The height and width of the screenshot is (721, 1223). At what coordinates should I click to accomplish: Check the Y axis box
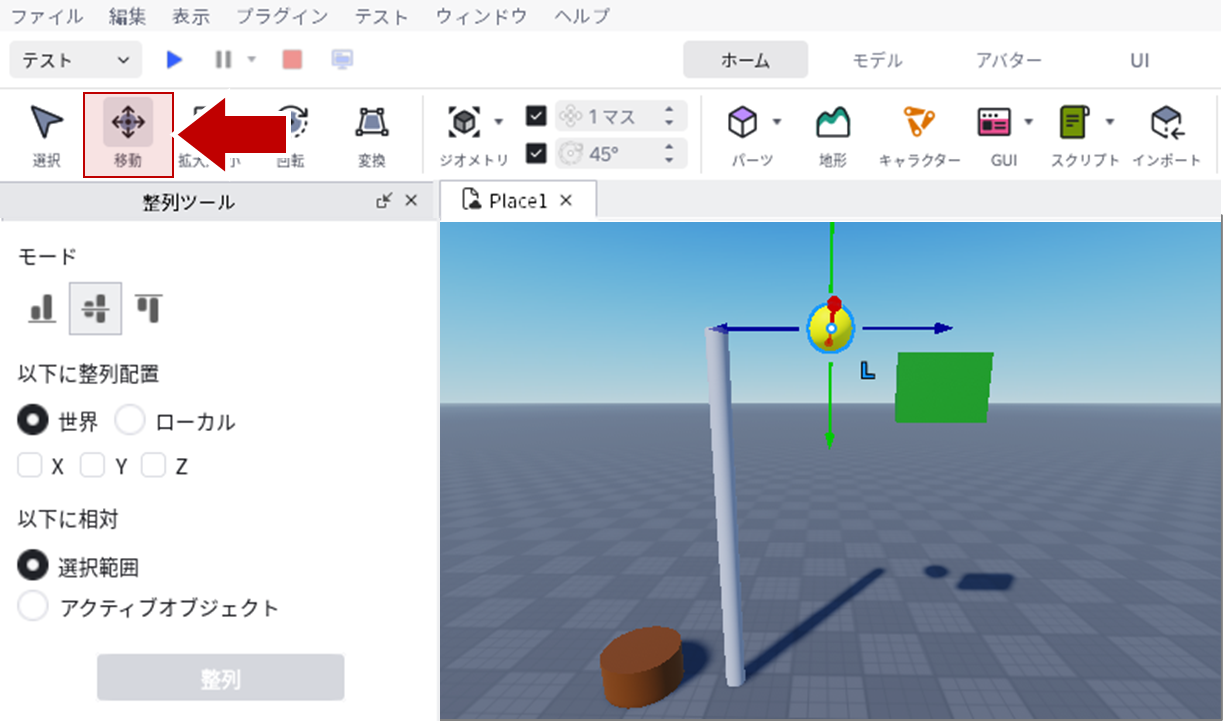(x=93, y=465)
